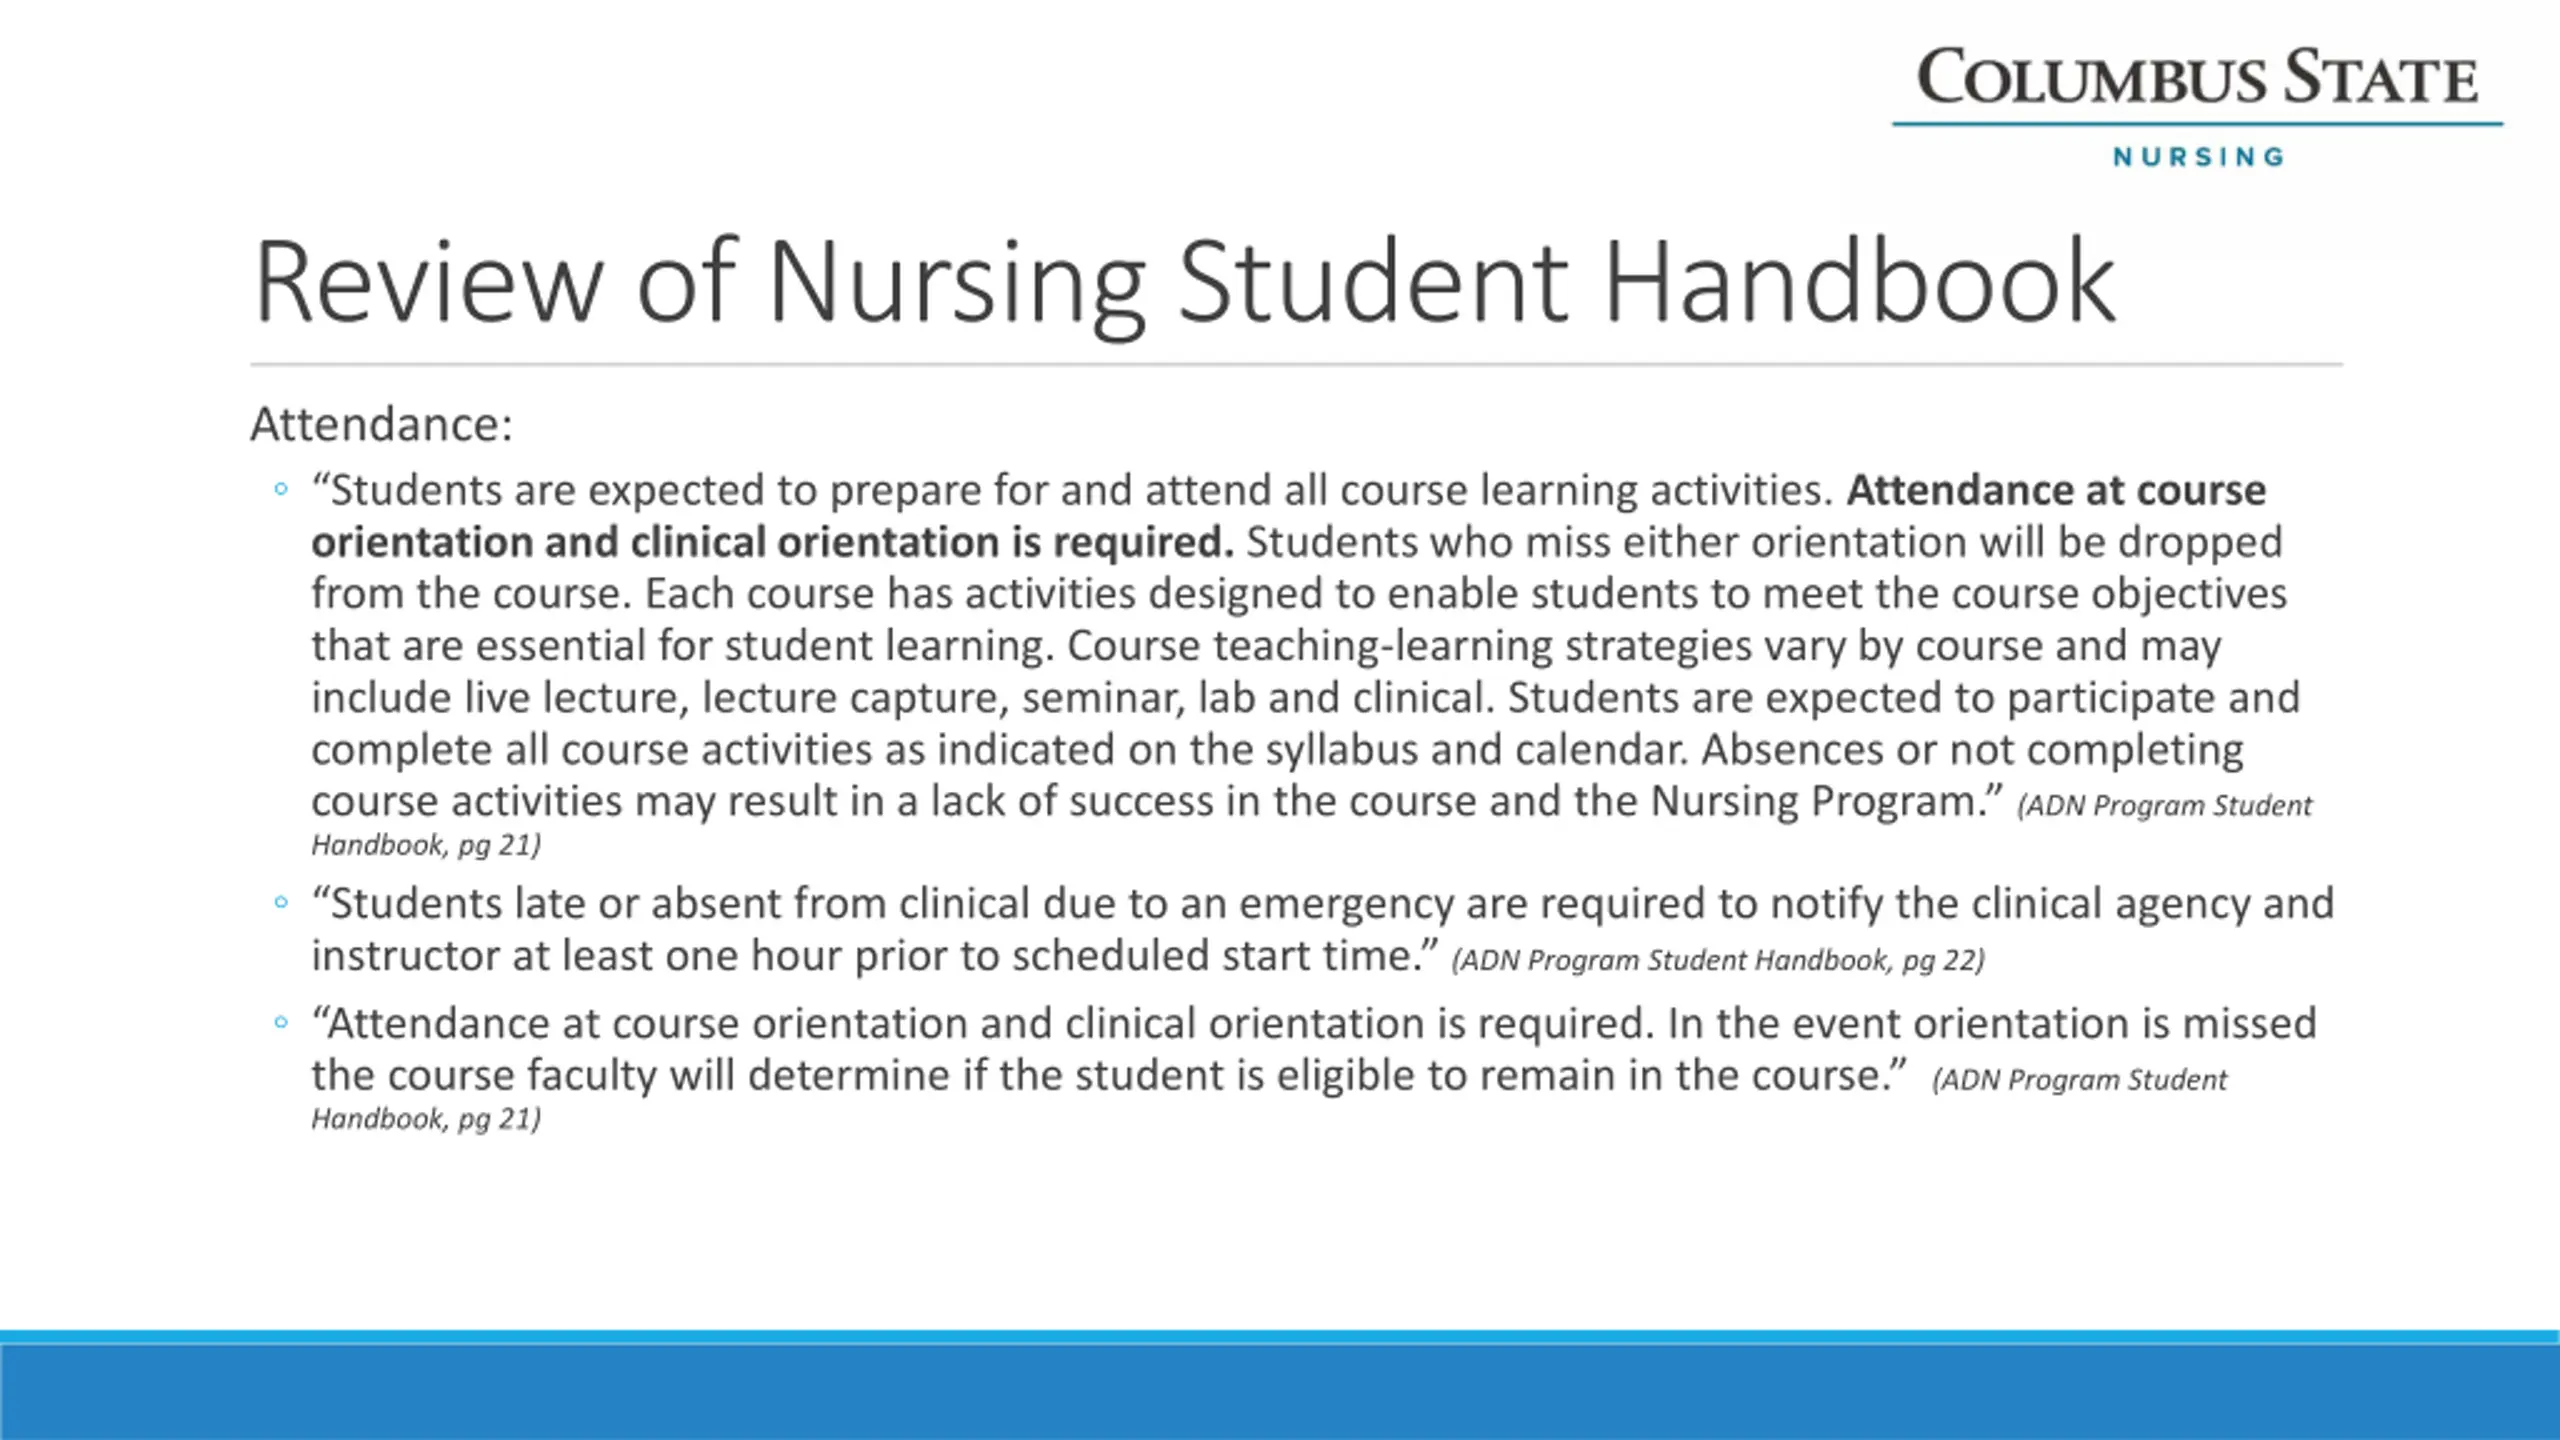Click the second bullet point marker
The height and width of the screenshot is (1440, 2560).
point(281,902)
